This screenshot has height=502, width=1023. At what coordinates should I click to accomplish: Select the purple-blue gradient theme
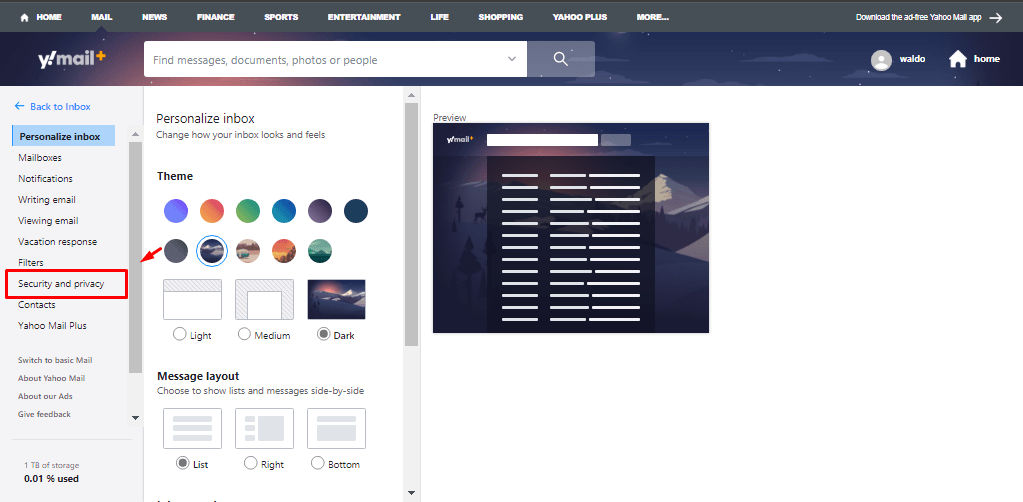[176, 211]
